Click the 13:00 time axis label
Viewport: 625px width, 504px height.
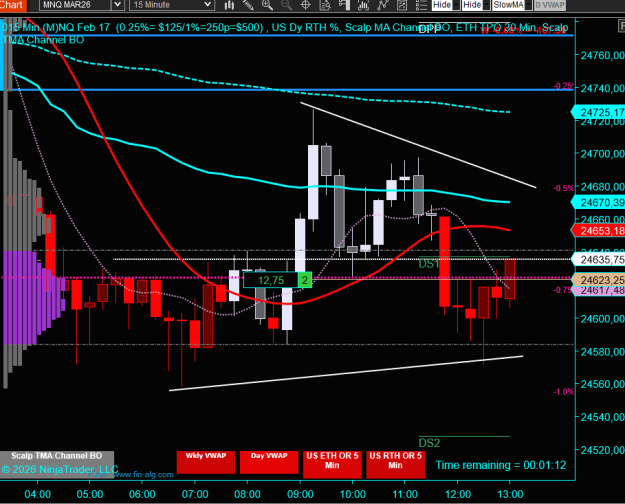[510, 494]
